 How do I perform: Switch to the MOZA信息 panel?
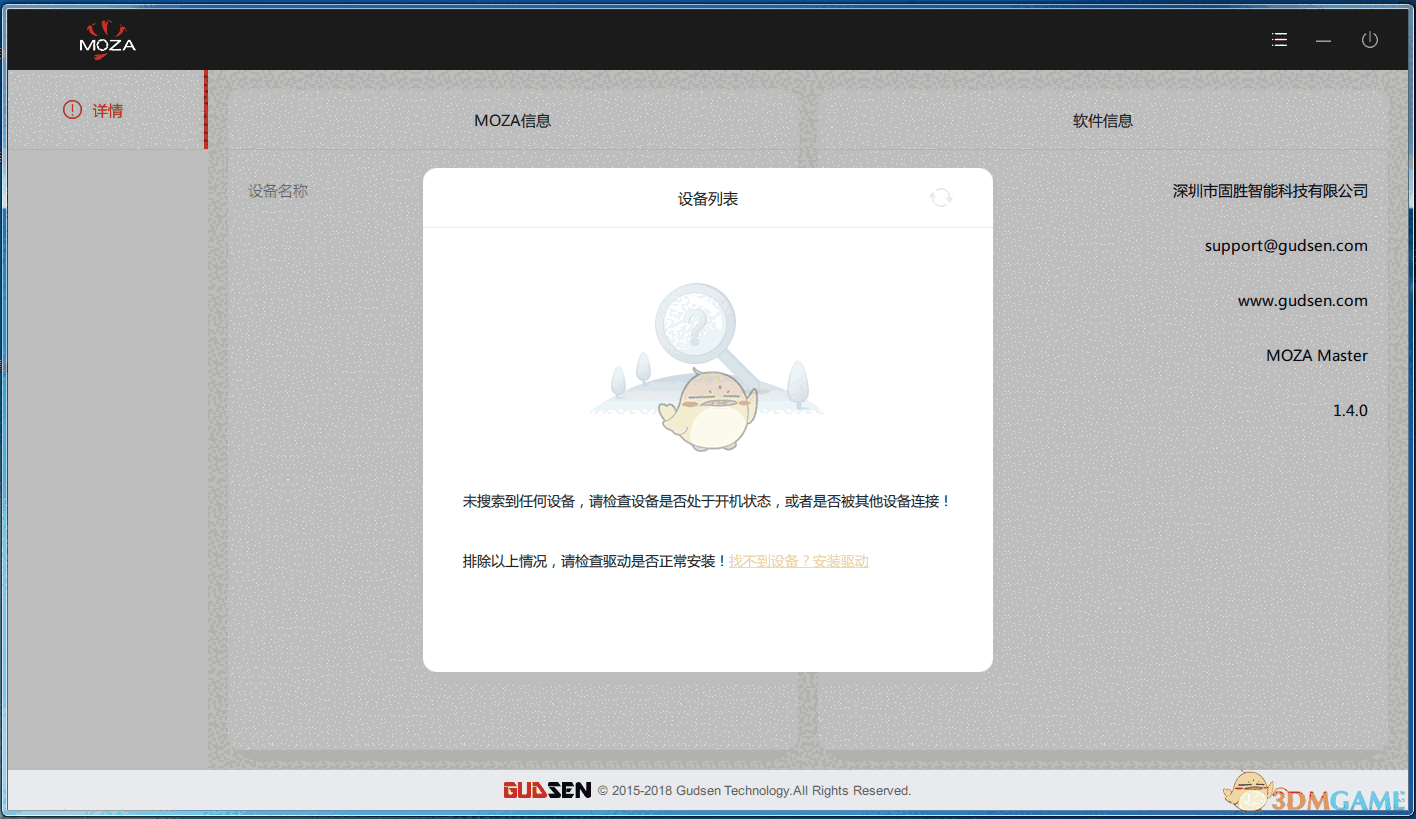point(513,120)
